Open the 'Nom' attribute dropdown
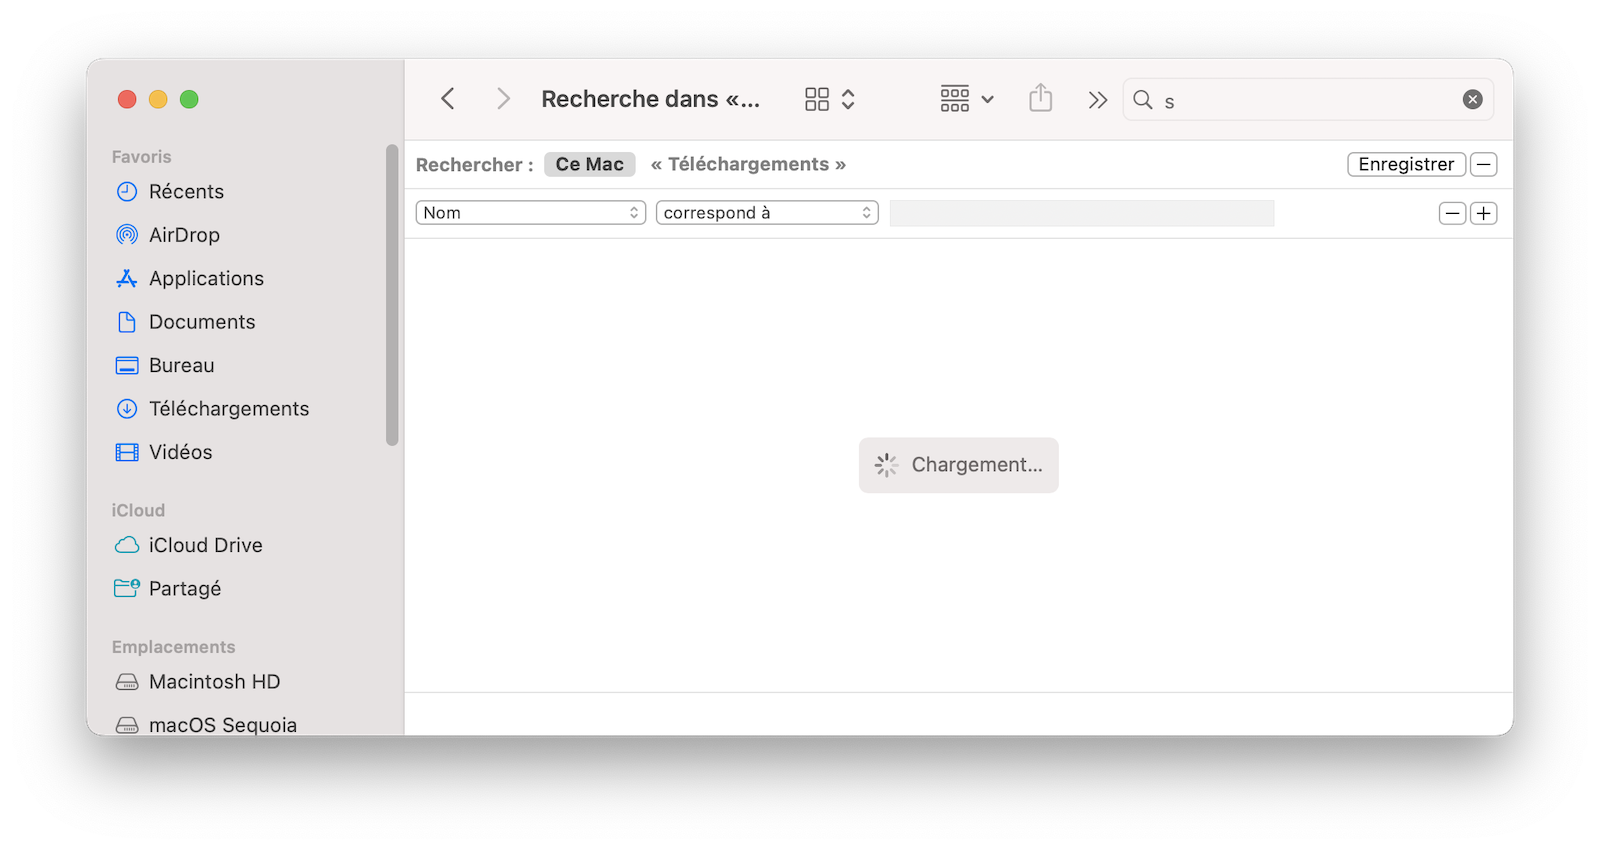1600x850 pixels. 531,213
